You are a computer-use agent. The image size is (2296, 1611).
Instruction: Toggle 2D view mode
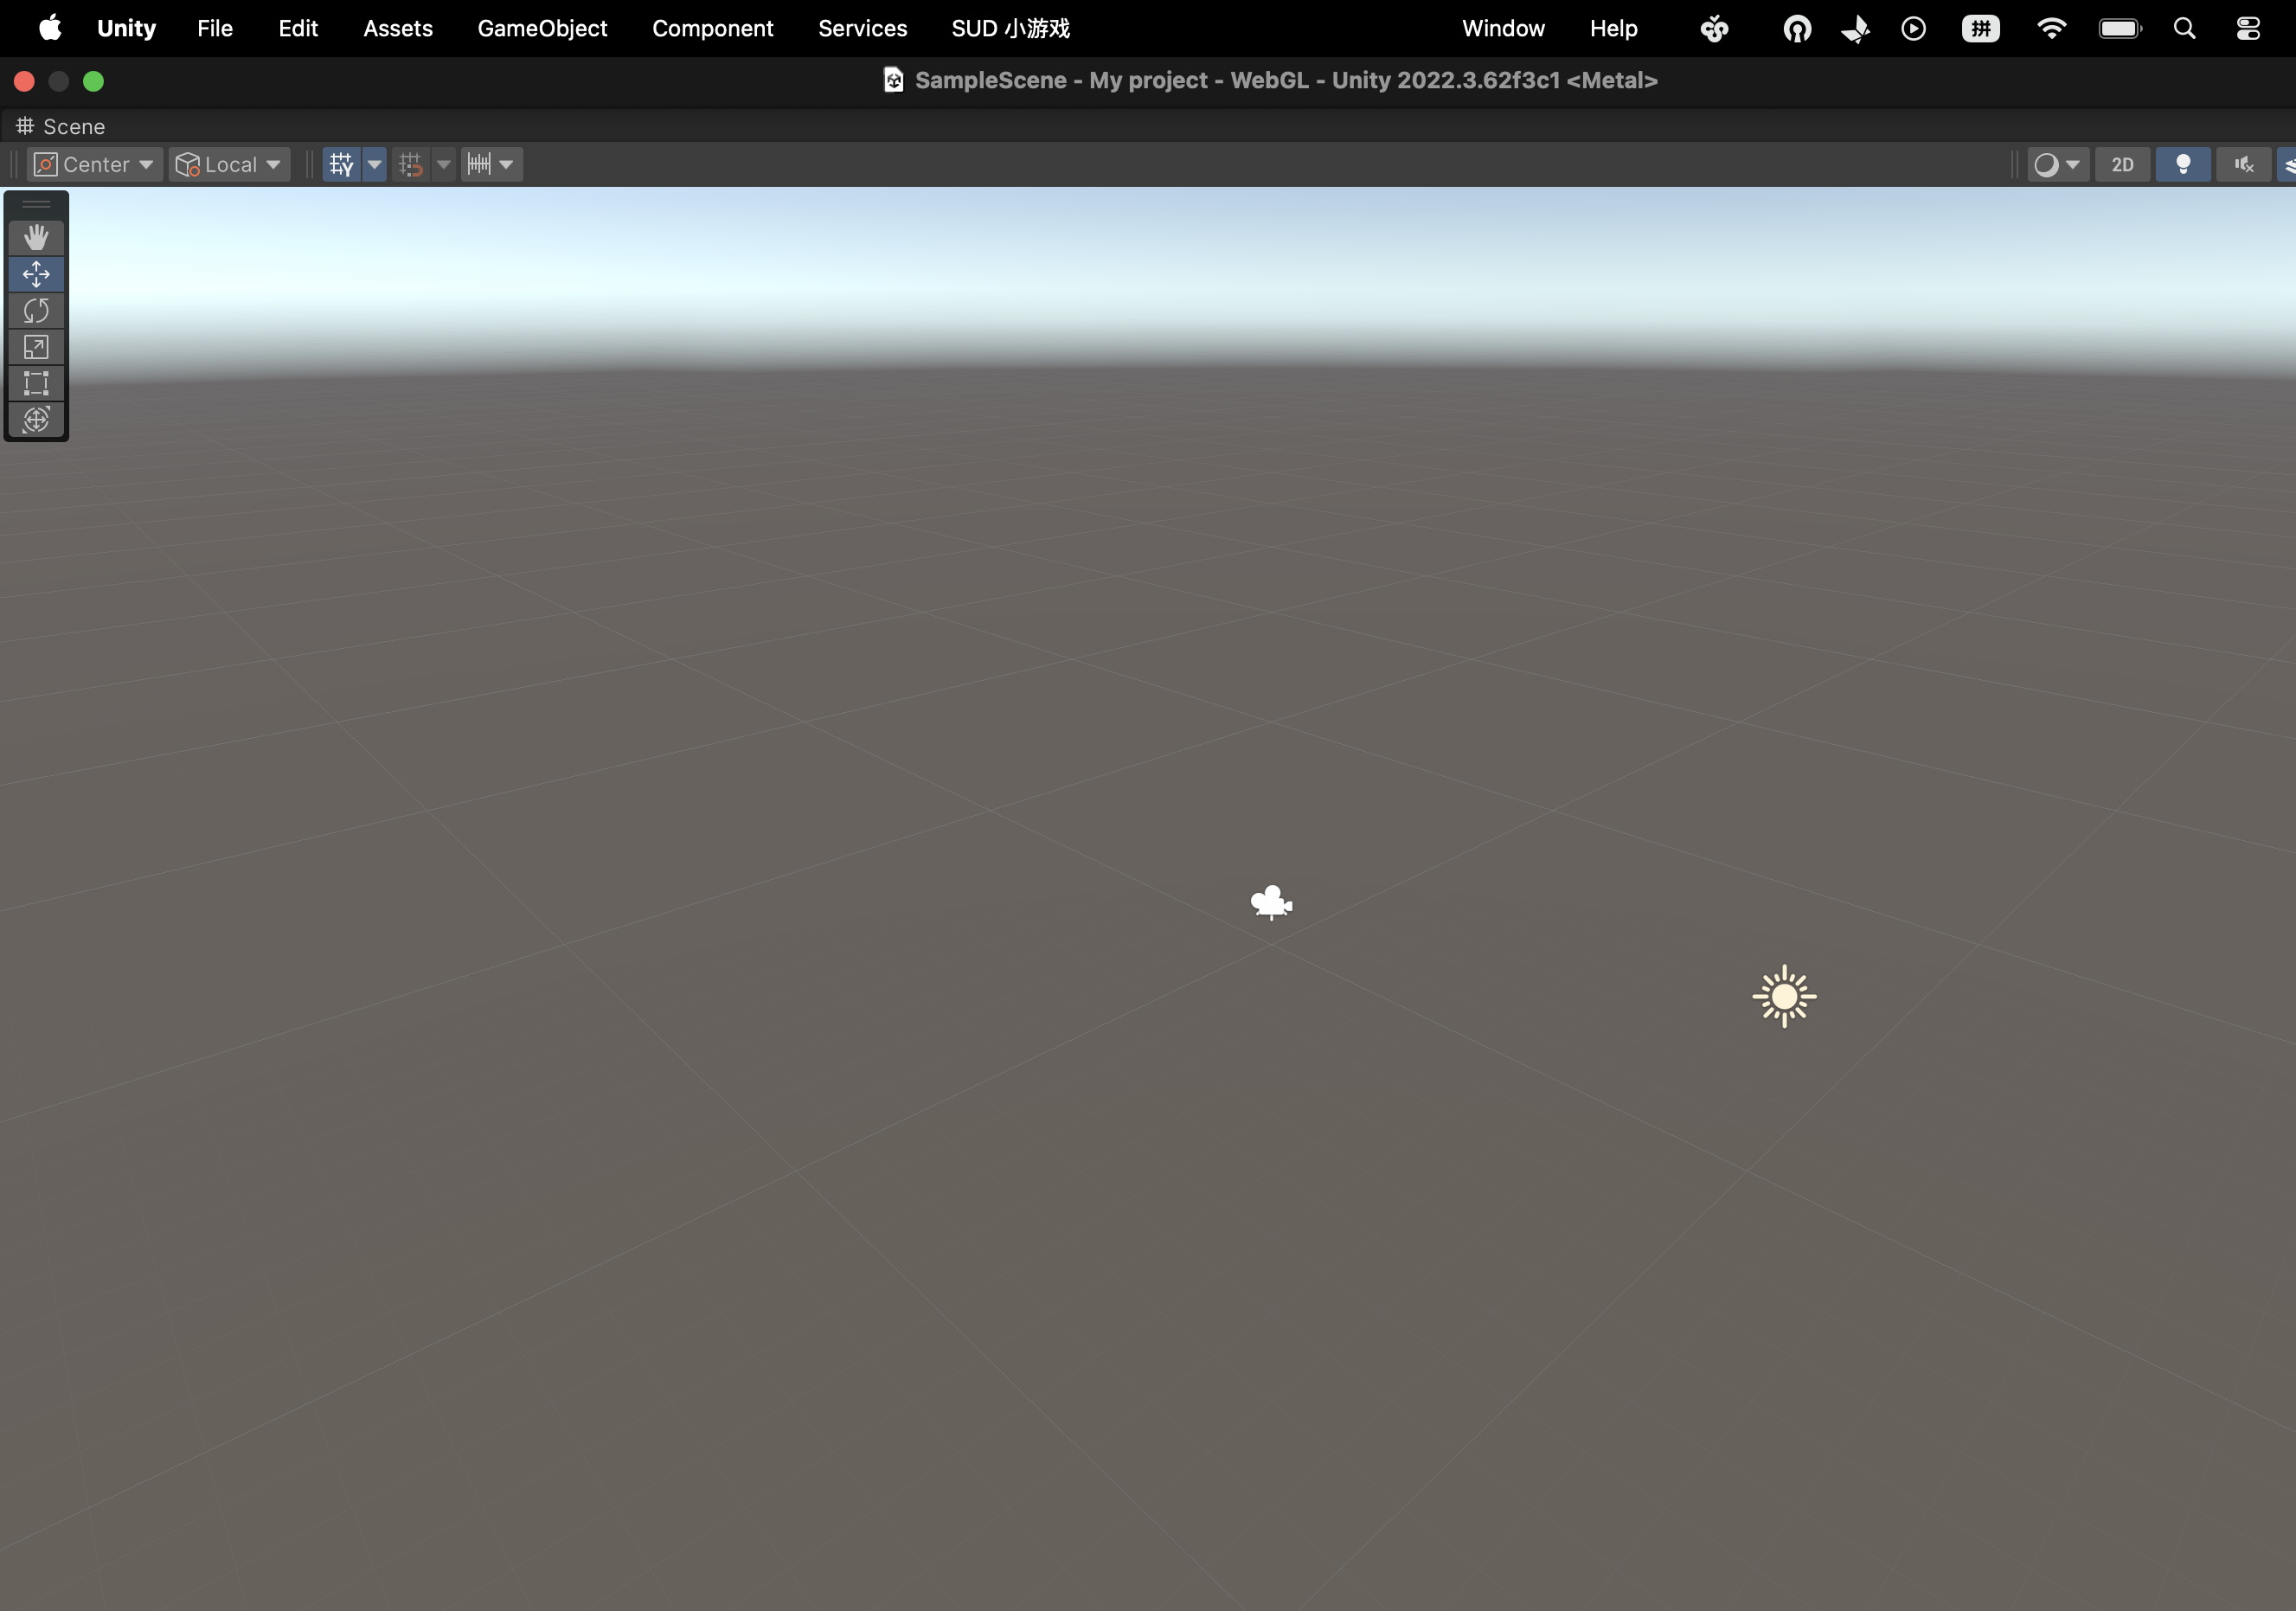2122,164
